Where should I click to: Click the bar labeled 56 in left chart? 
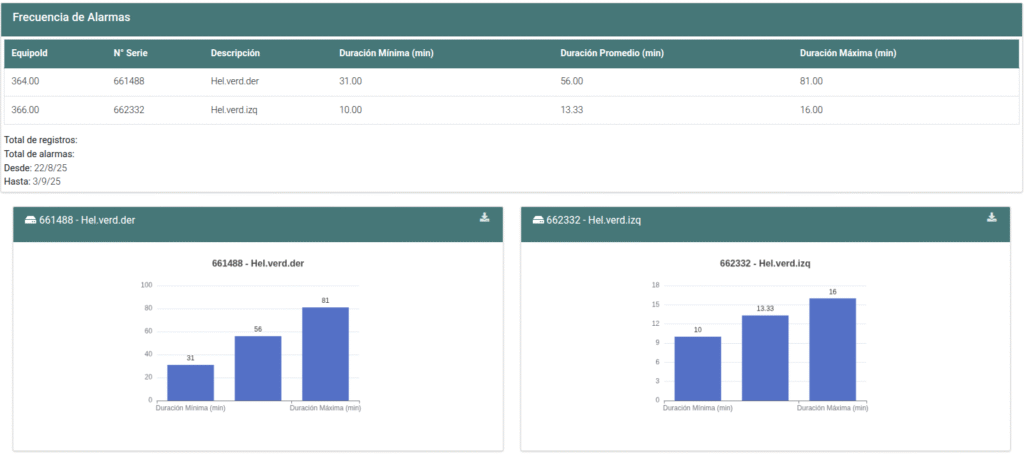coord(258,368)
